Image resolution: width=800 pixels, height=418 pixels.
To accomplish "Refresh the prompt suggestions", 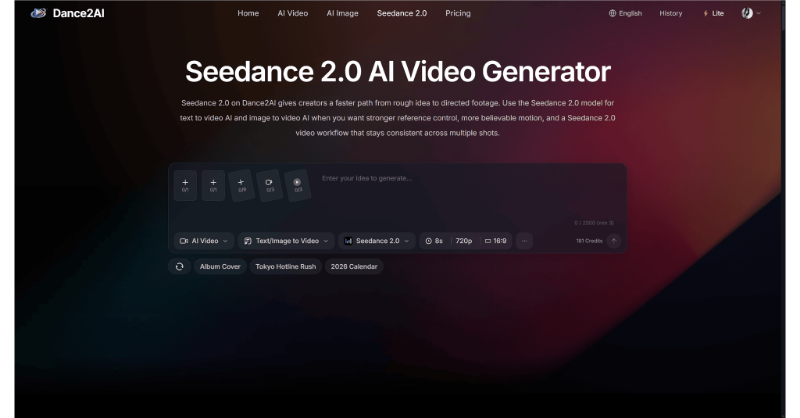I will click(180, 266).
